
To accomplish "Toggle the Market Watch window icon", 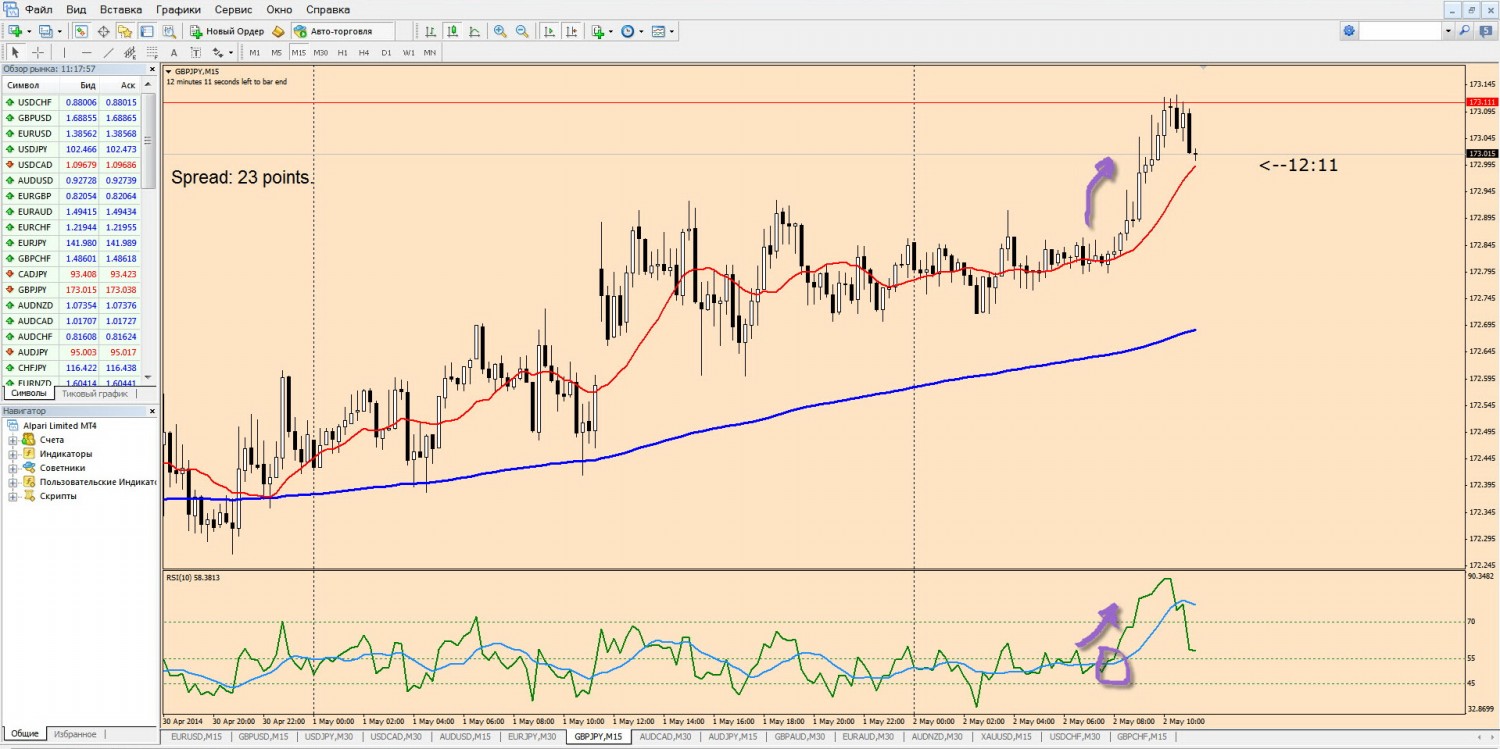I will tap(81, 31).
